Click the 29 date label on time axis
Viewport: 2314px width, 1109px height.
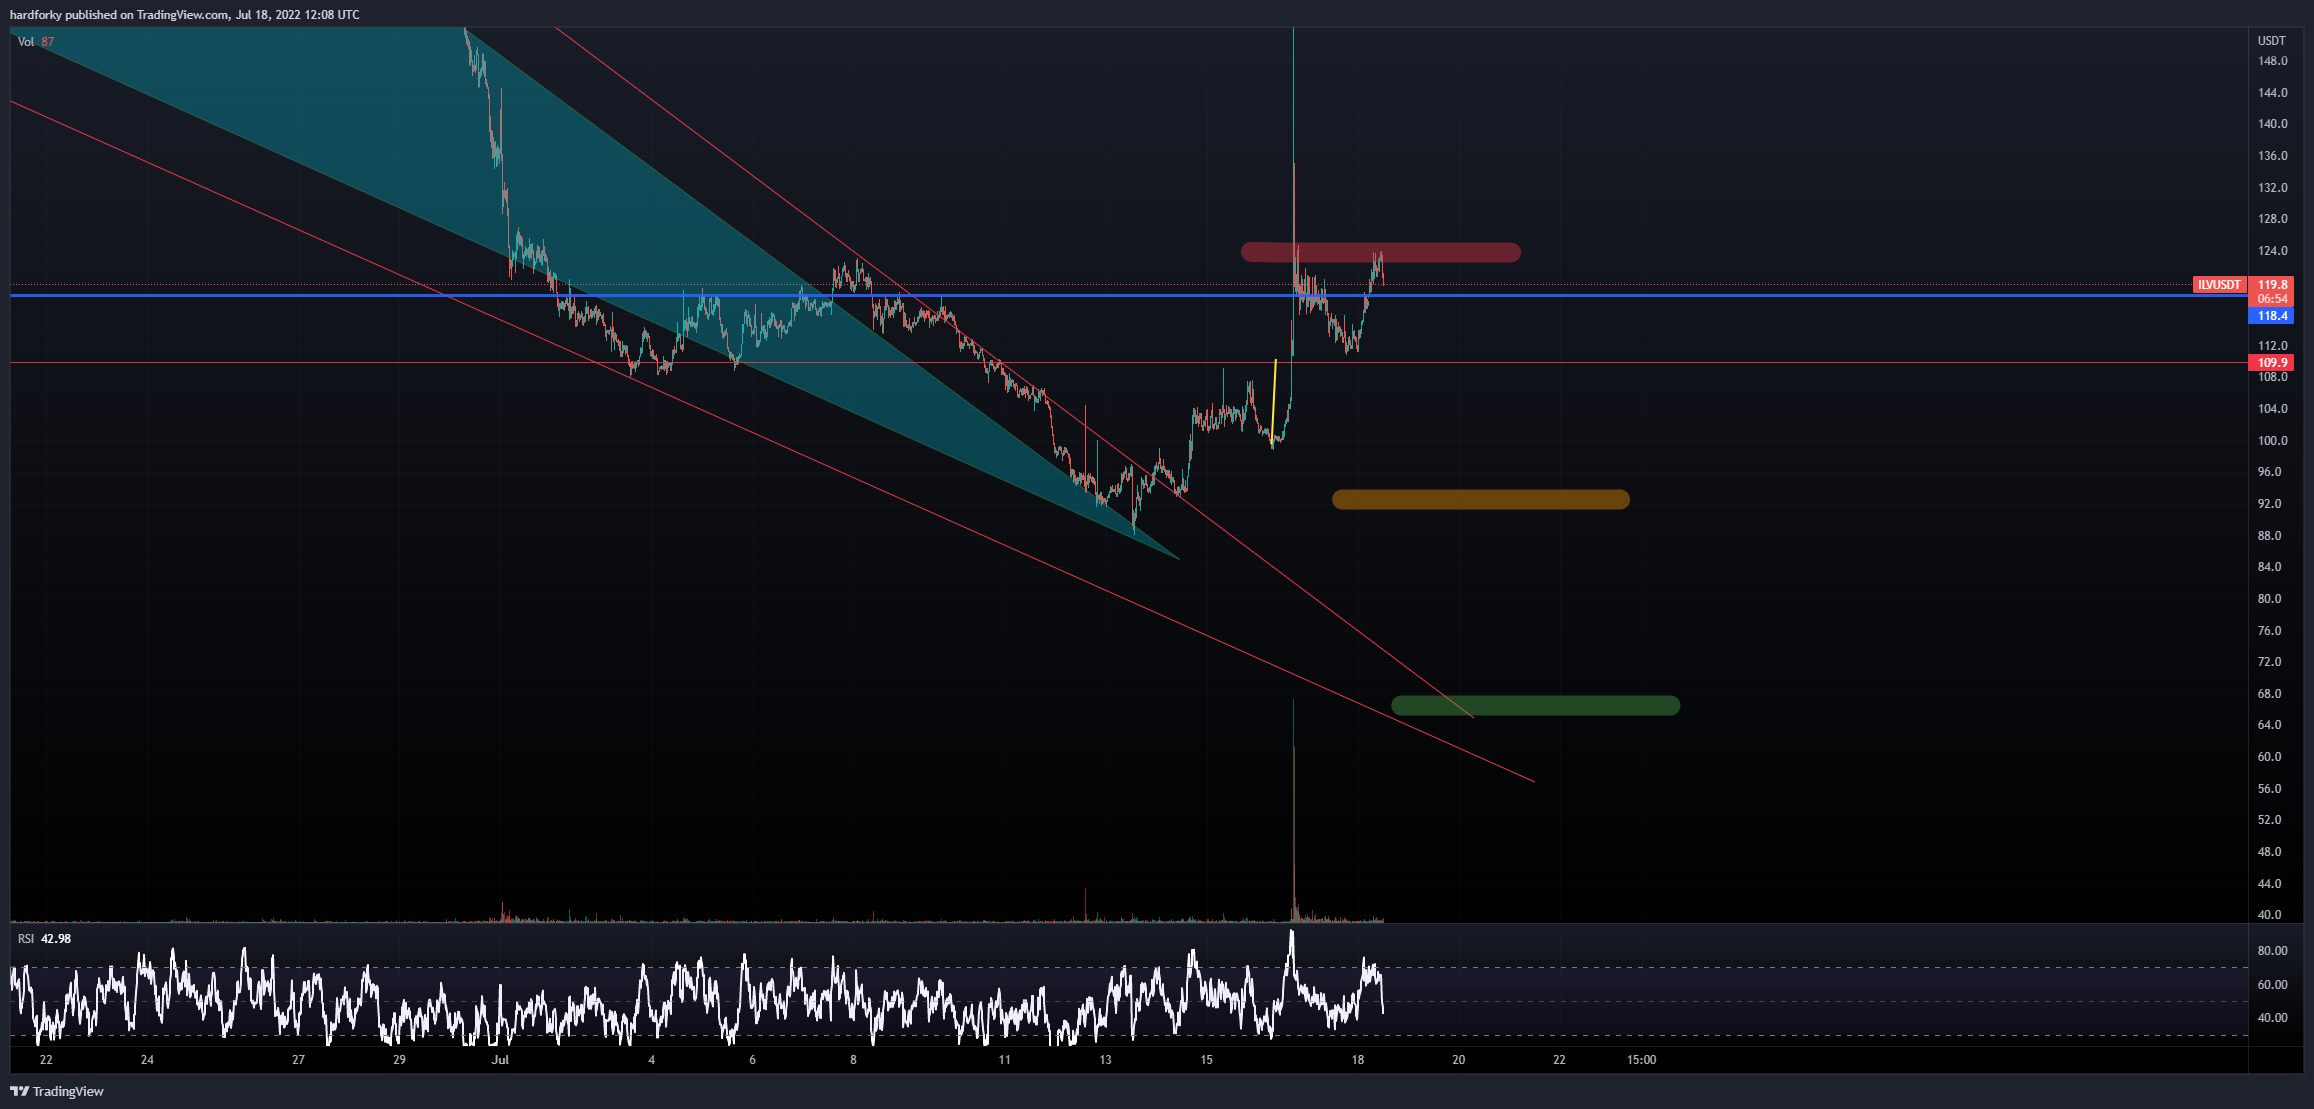pos(399,1060)
